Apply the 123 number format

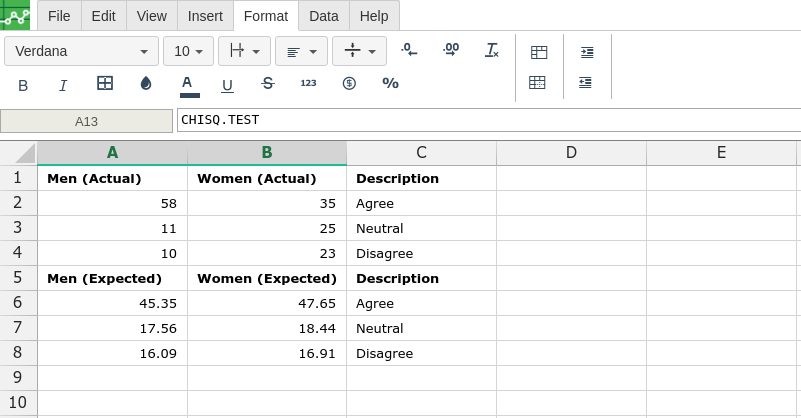308,84
